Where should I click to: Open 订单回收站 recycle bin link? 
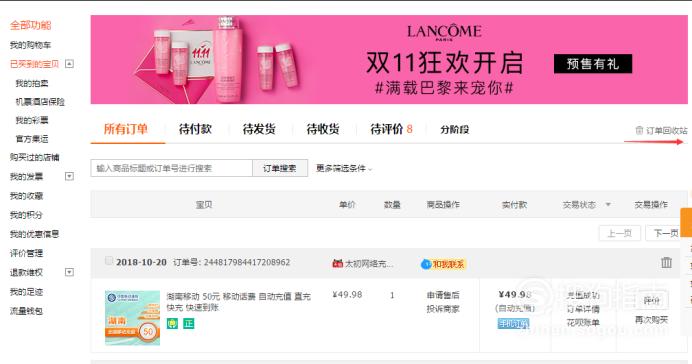[x=662, y=130]
